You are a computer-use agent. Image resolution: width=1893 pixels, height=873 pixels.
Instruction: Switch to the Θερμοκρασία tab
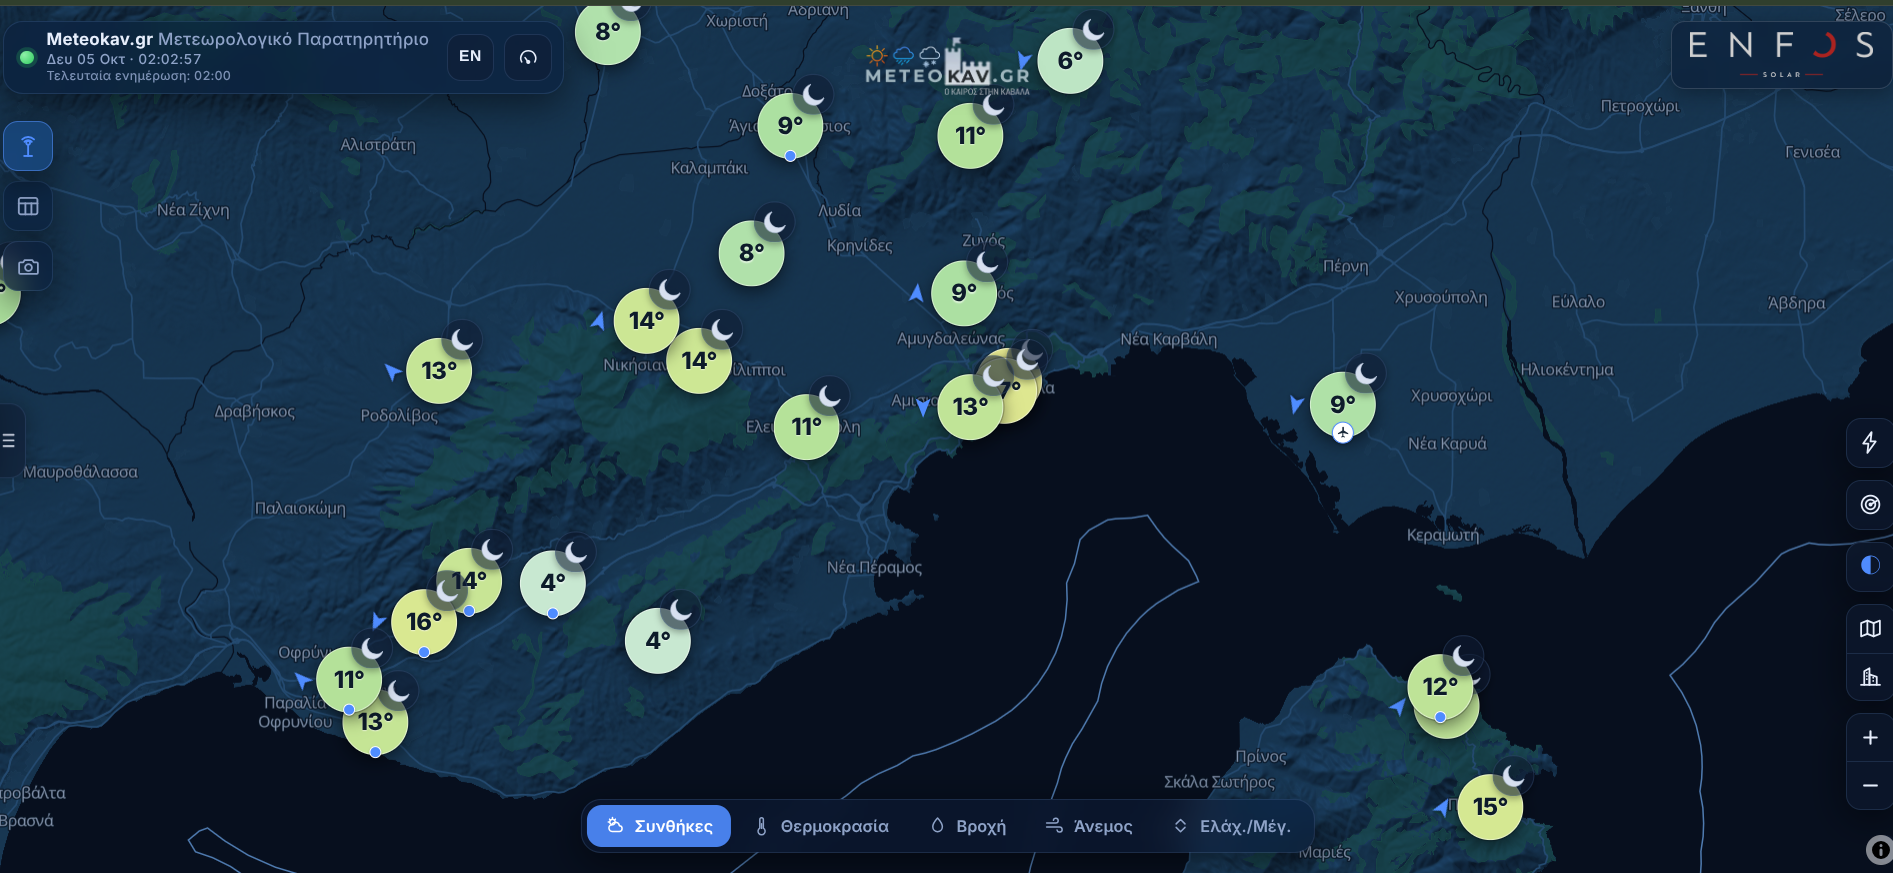pos(821,826)
